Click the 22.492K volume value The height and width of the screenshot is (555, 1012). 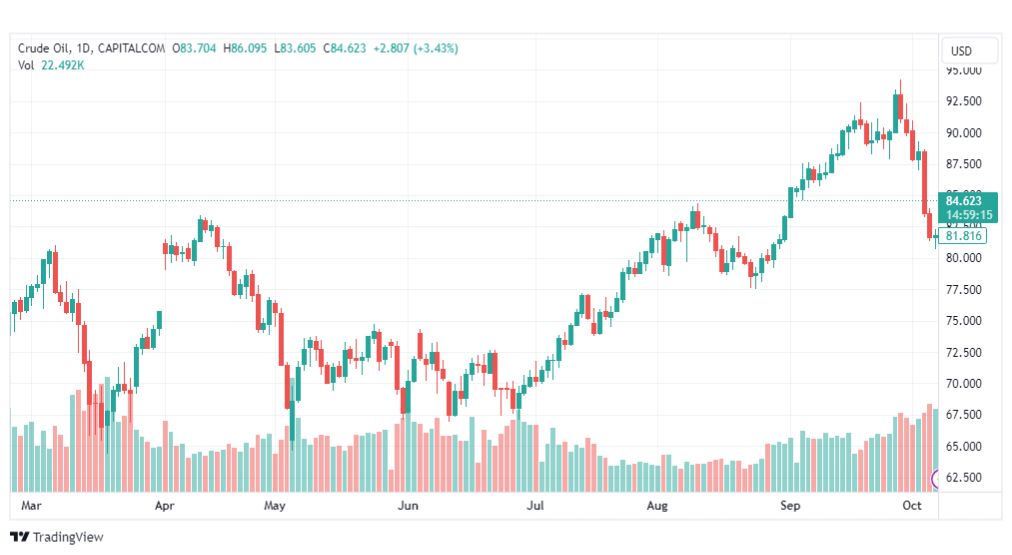63,66
